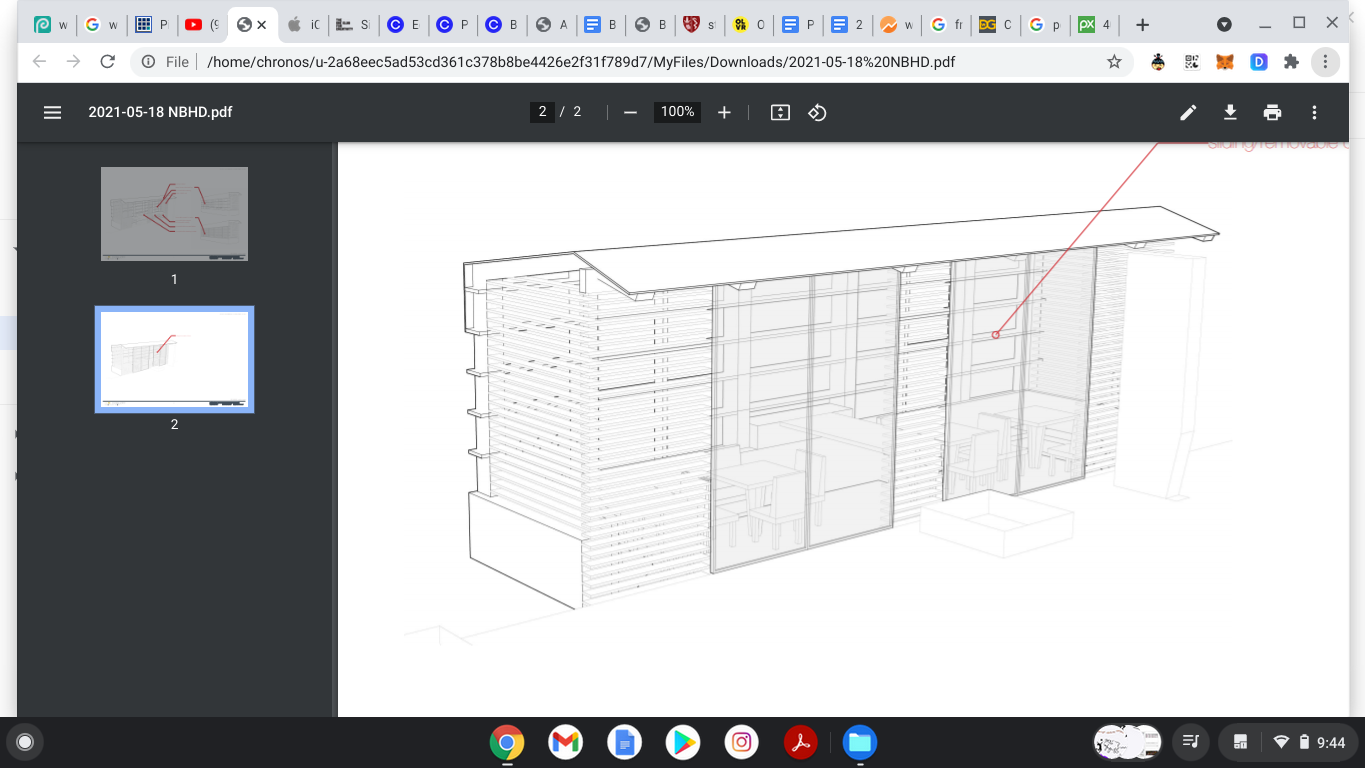
Task: Zoom out of the PDF with minus icon
Action: pos(630,112)
